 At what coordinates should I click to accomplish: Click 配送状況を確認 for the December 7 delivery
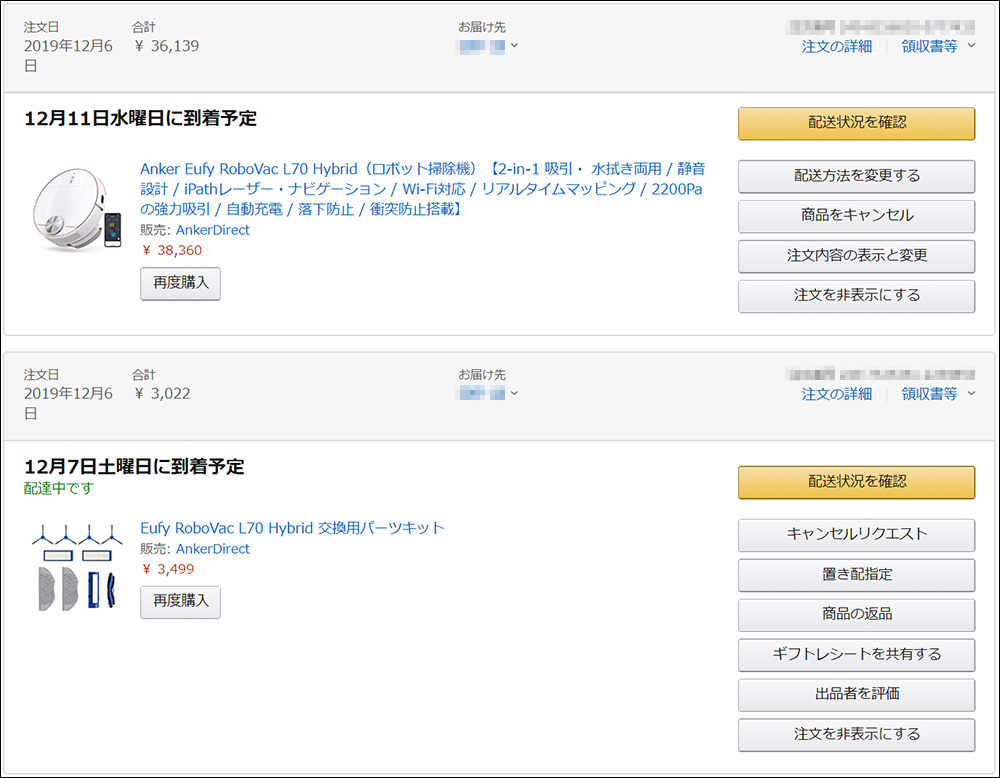point(857,482)
